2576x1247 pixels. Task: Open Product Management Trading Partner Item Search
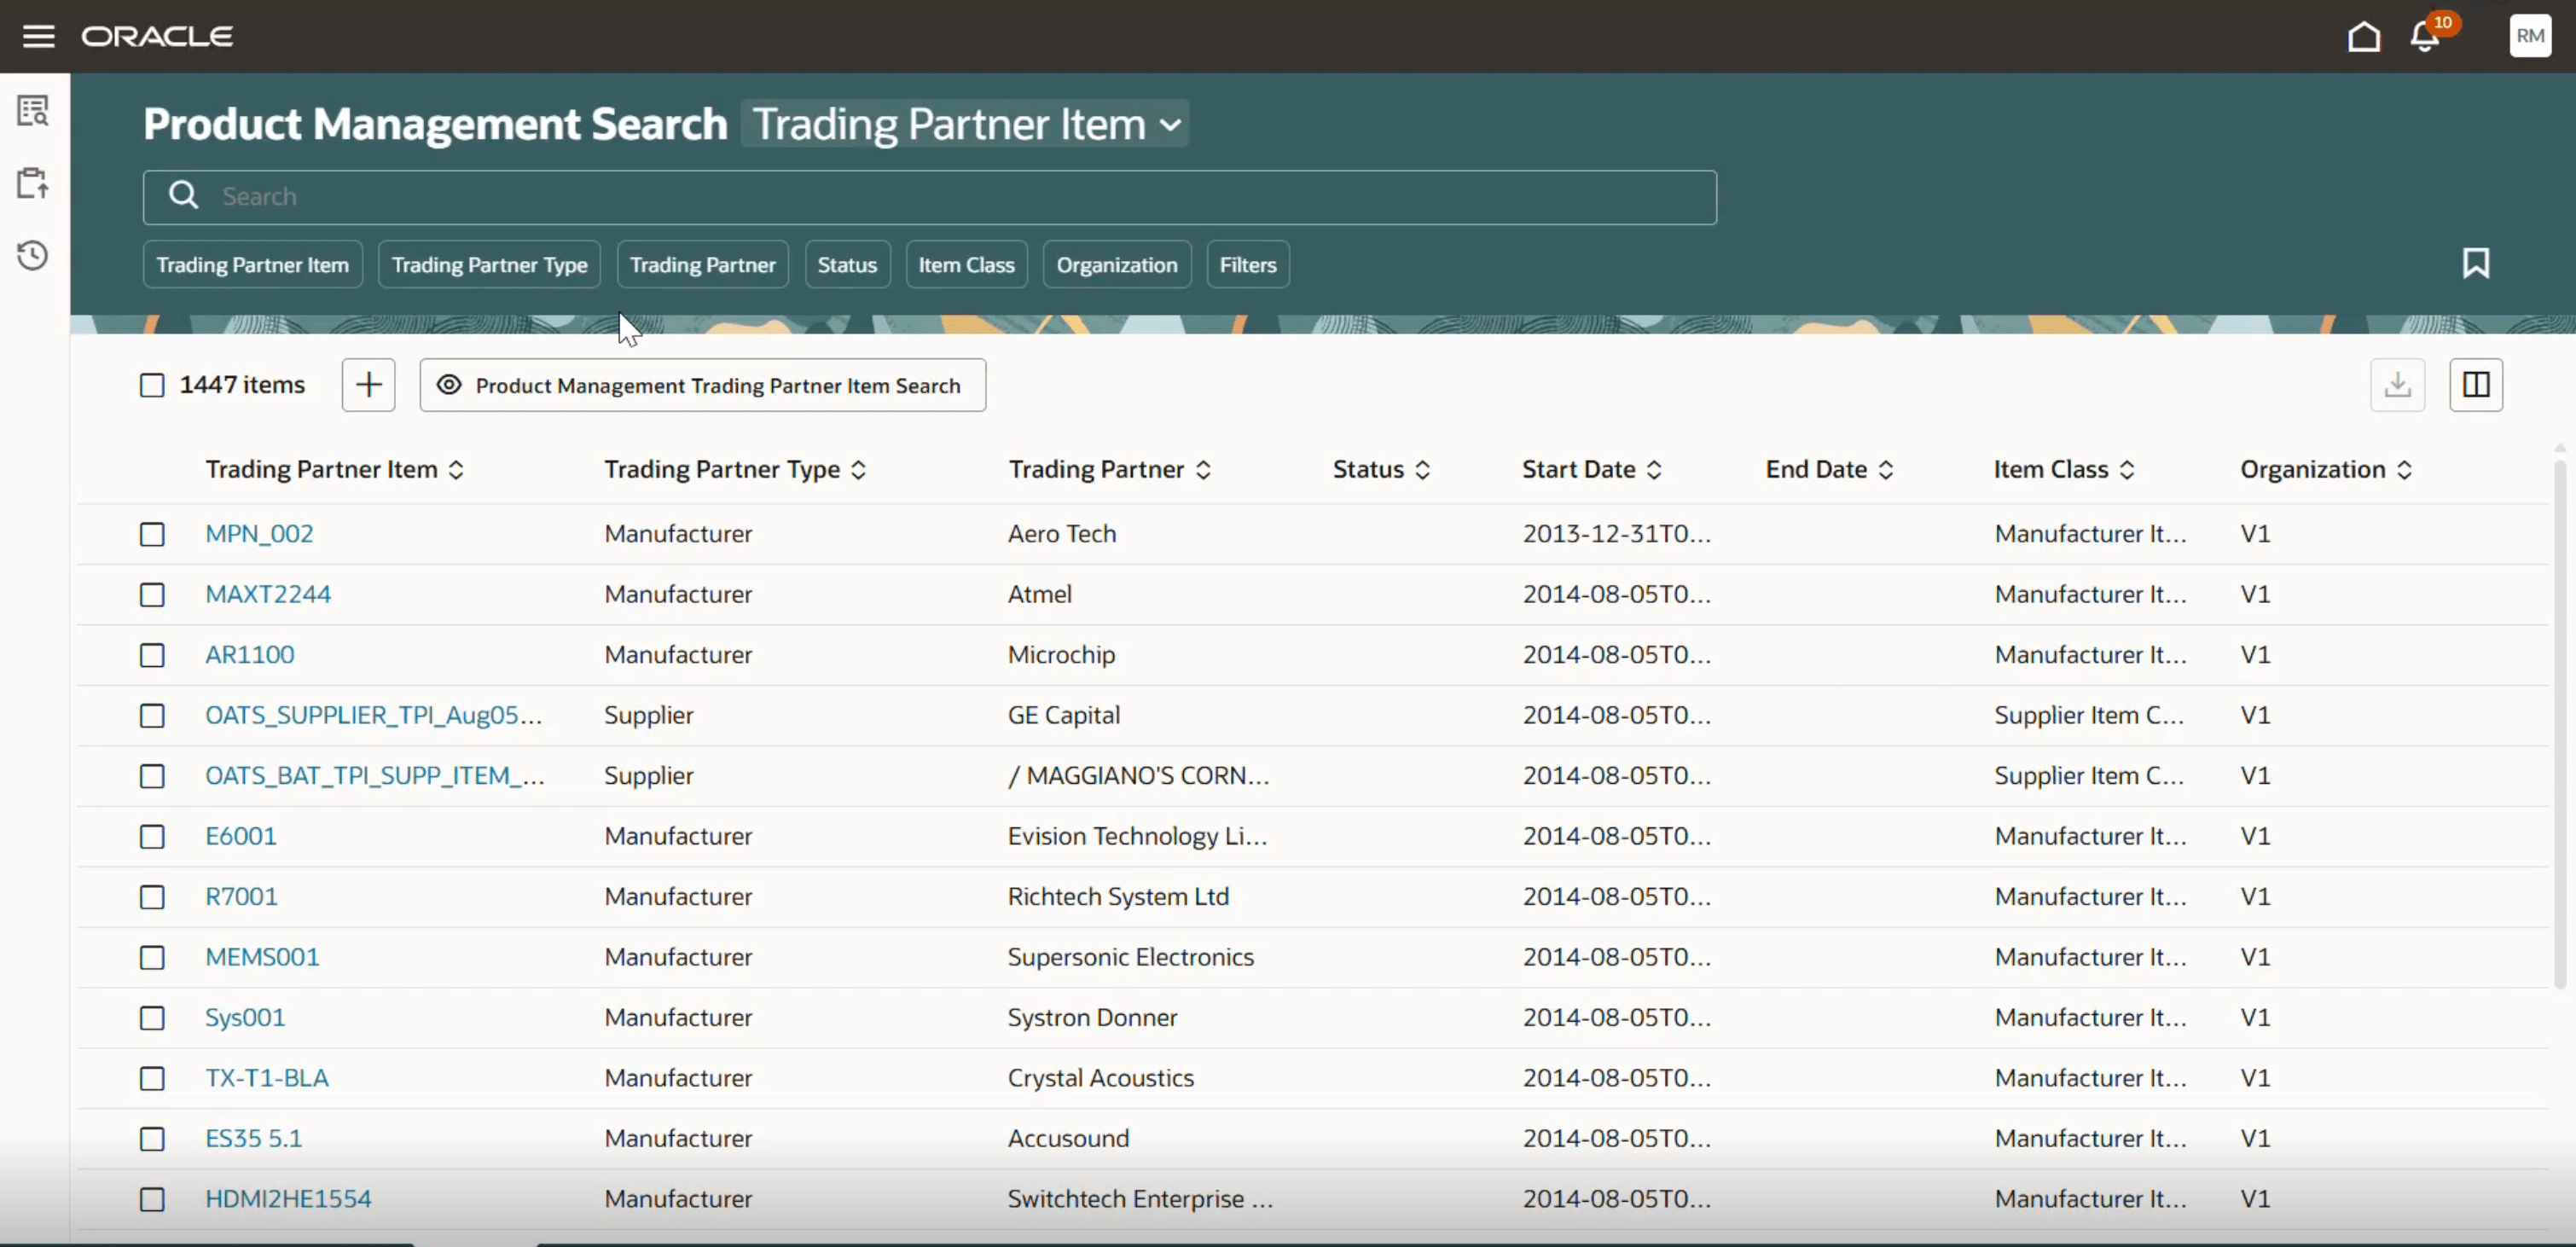(702, 385)
